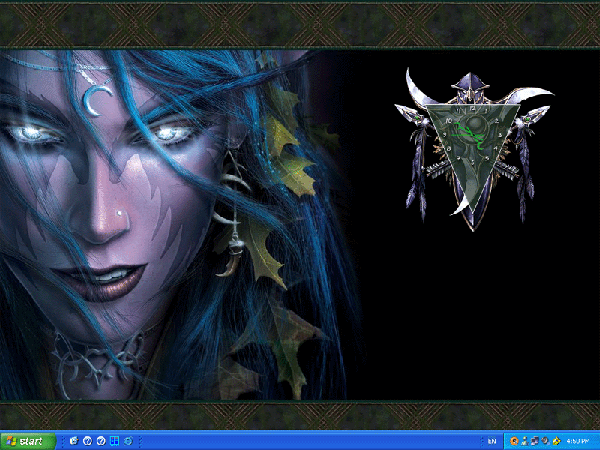Screen dimensions: 600x450
Task: Click the Night Elf shield clock widget
Action: 474,149
